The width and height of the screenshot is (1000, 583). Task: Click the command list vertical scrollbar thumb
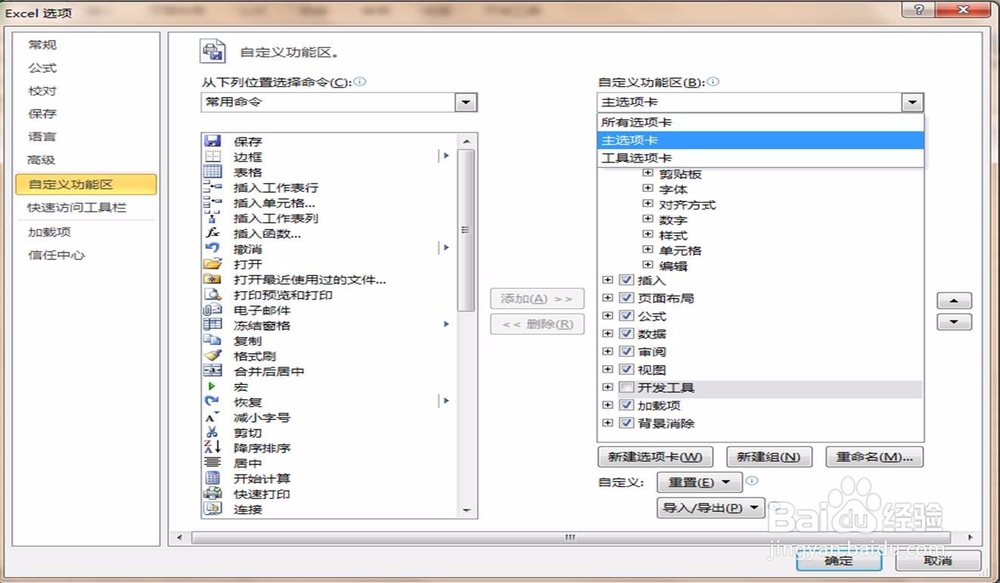point(466,230)
